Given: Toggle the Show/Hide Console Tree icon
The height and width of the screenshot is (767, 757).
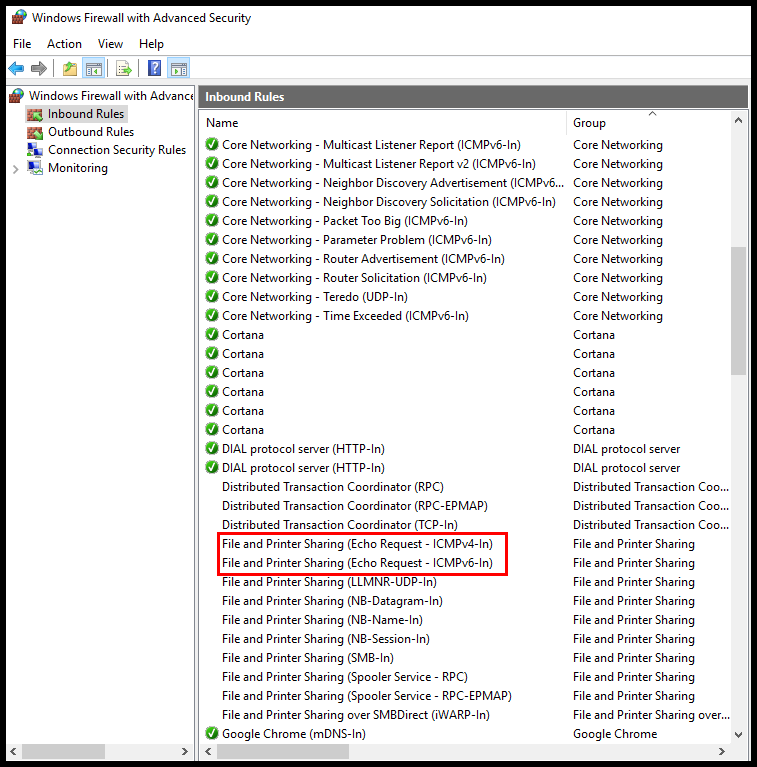Looking at the screenshot, I should 93,68.
